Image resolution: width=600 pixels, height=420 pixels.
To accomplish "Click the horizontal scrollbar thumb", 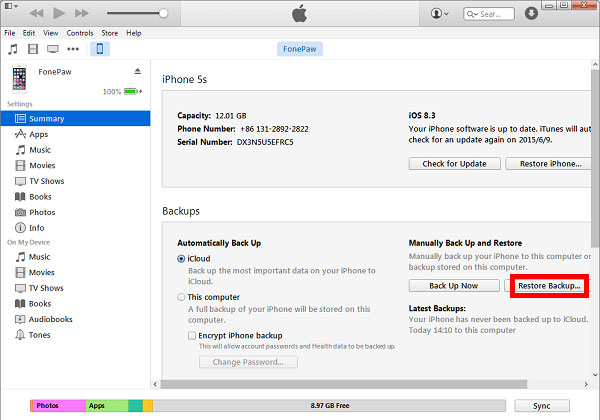I will click(344, 384).
